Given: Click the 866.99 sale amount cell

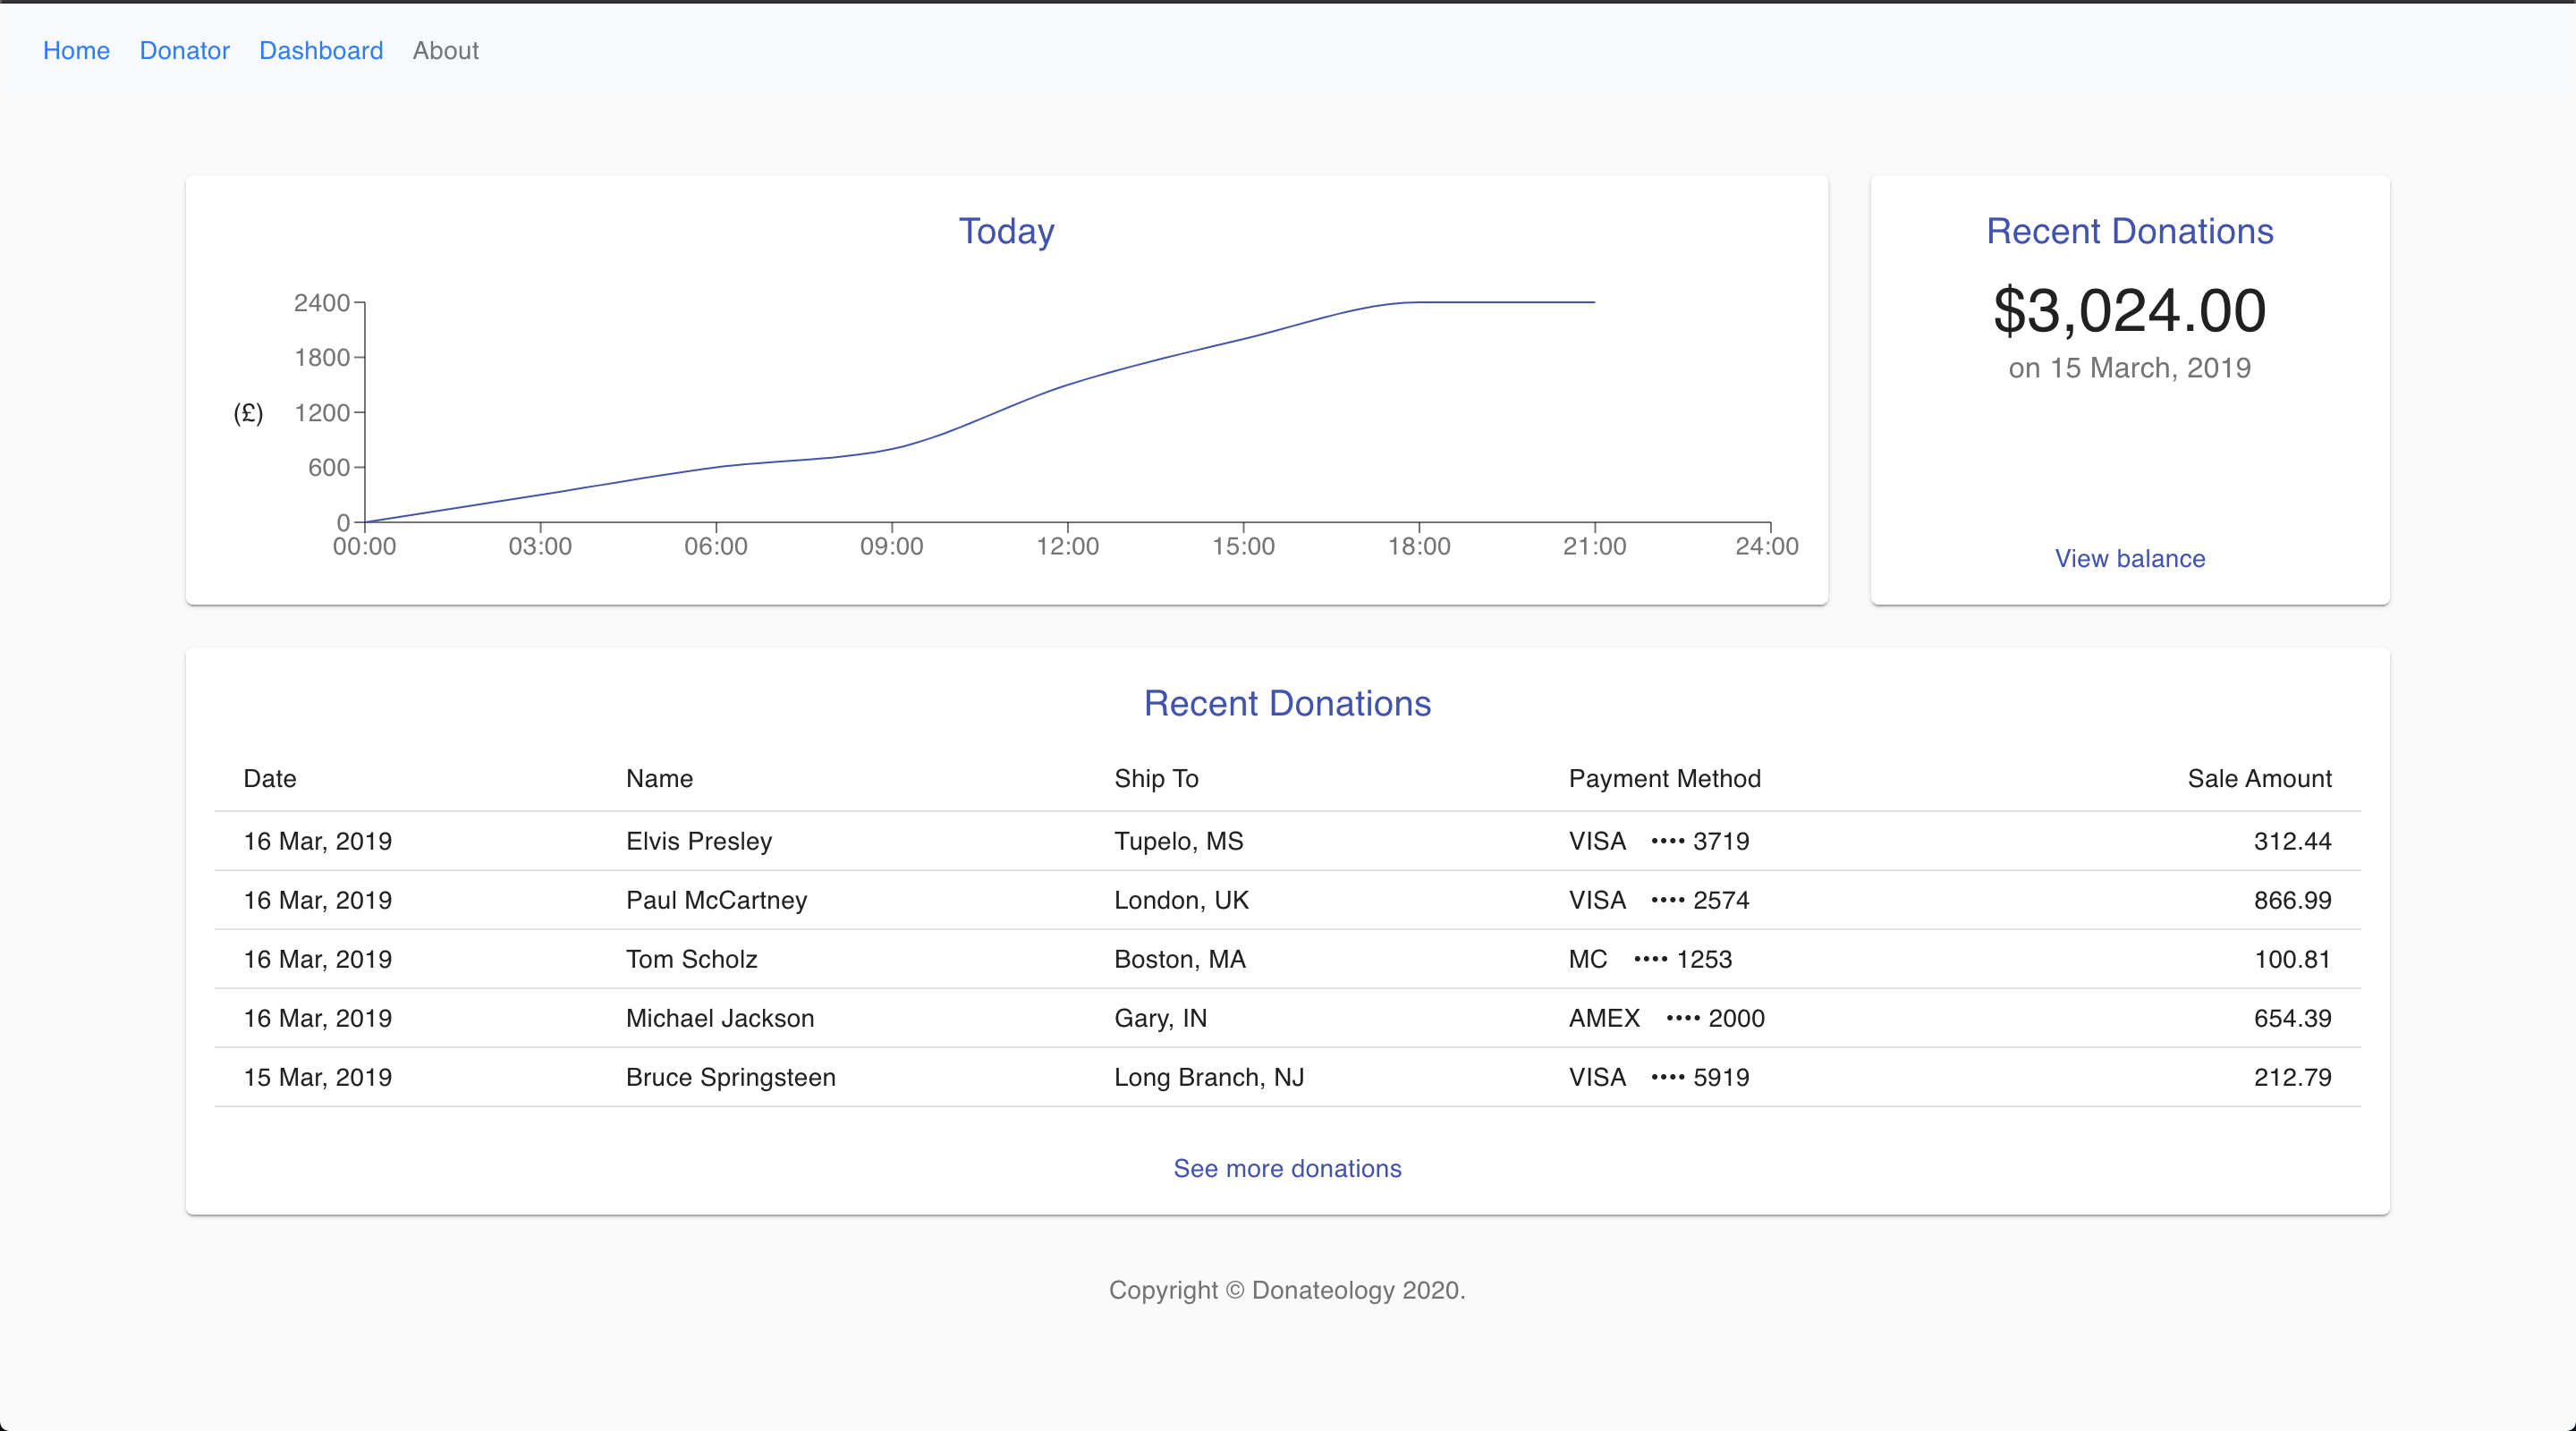Looking at the screenshot, I should click(x=2292, y=900).
